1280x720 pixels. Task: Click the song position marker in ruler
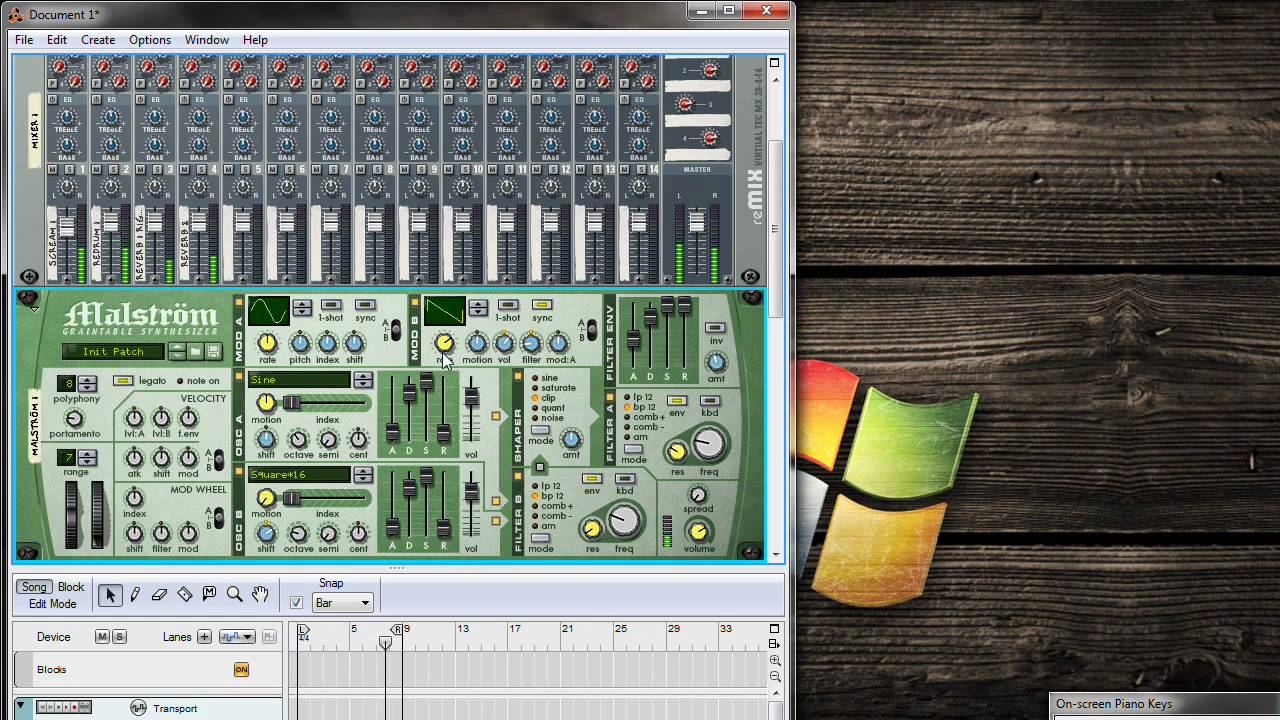pos(385,642)
